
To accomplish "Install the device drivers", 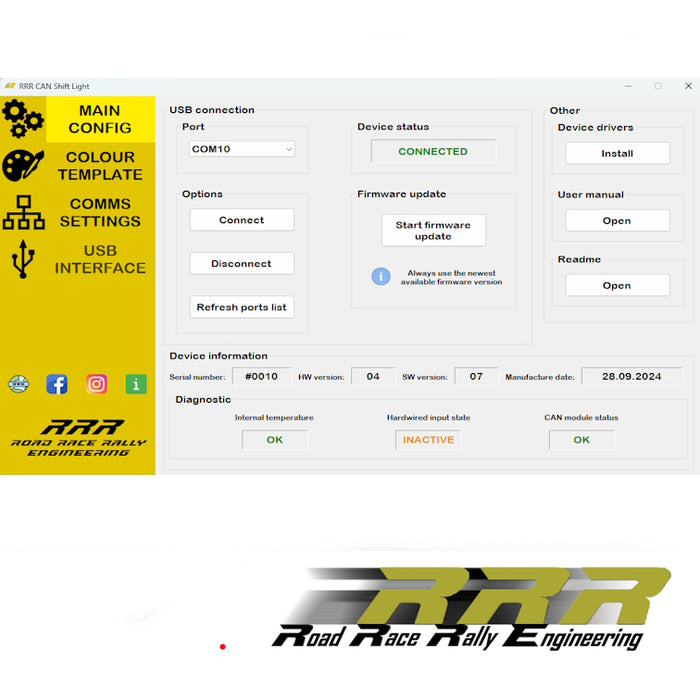I will pyautogui.click(x=617, y=154).
